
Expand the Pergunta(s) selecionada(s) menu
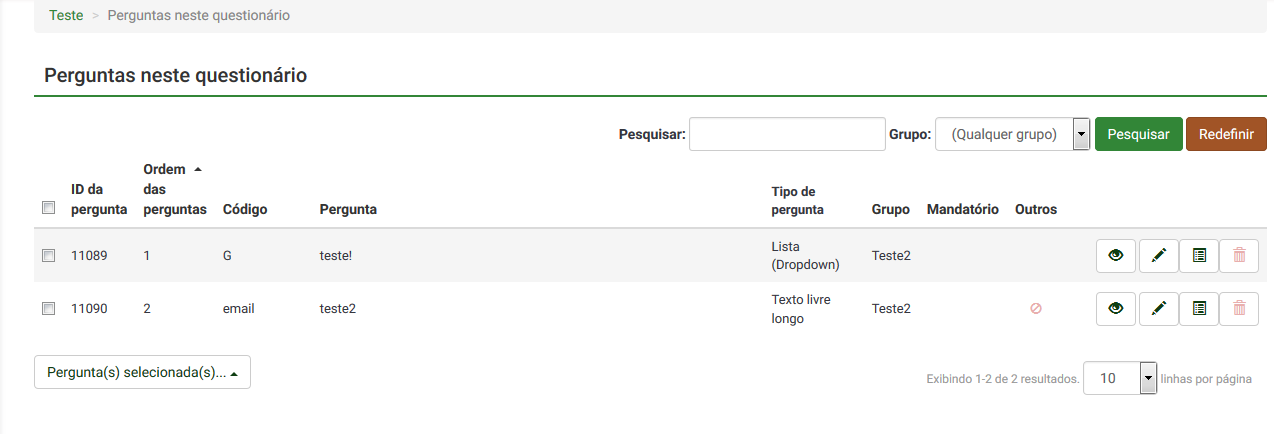point(142,373)
